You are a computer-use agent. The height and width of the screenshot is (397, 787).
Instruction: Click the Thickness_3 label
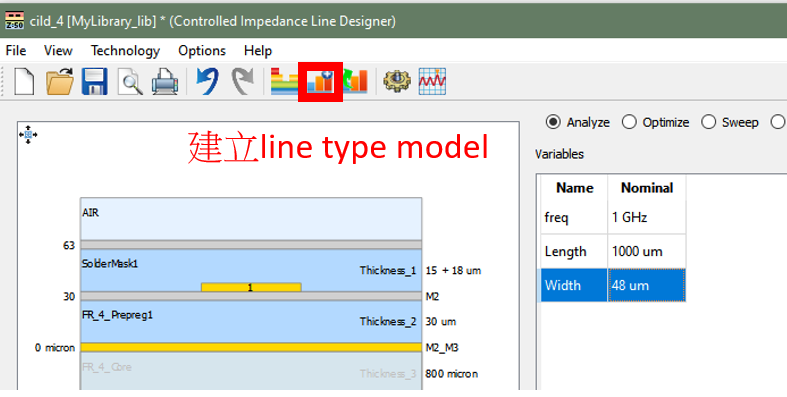click(x=387, y=373)
